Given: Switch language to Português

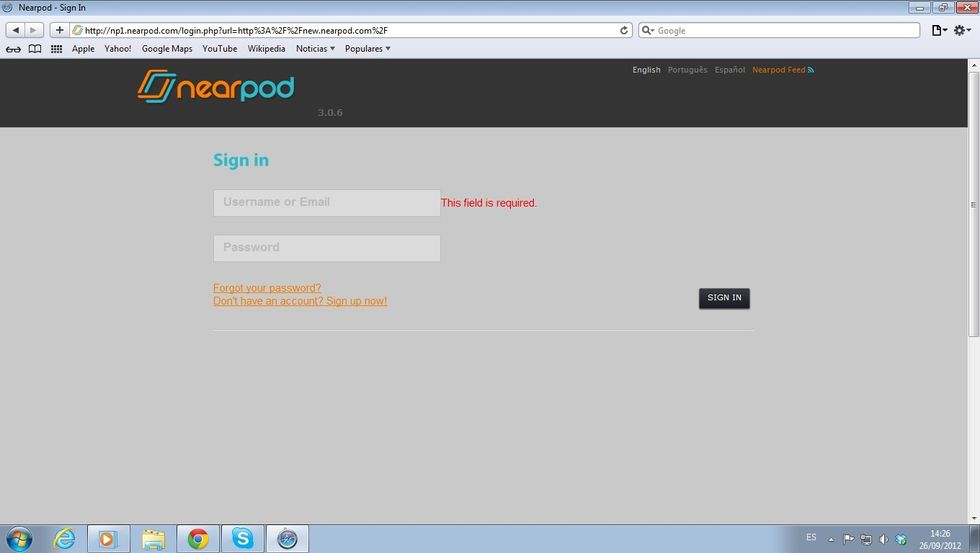Looking at the screenshot, I should tap(688, 70).
